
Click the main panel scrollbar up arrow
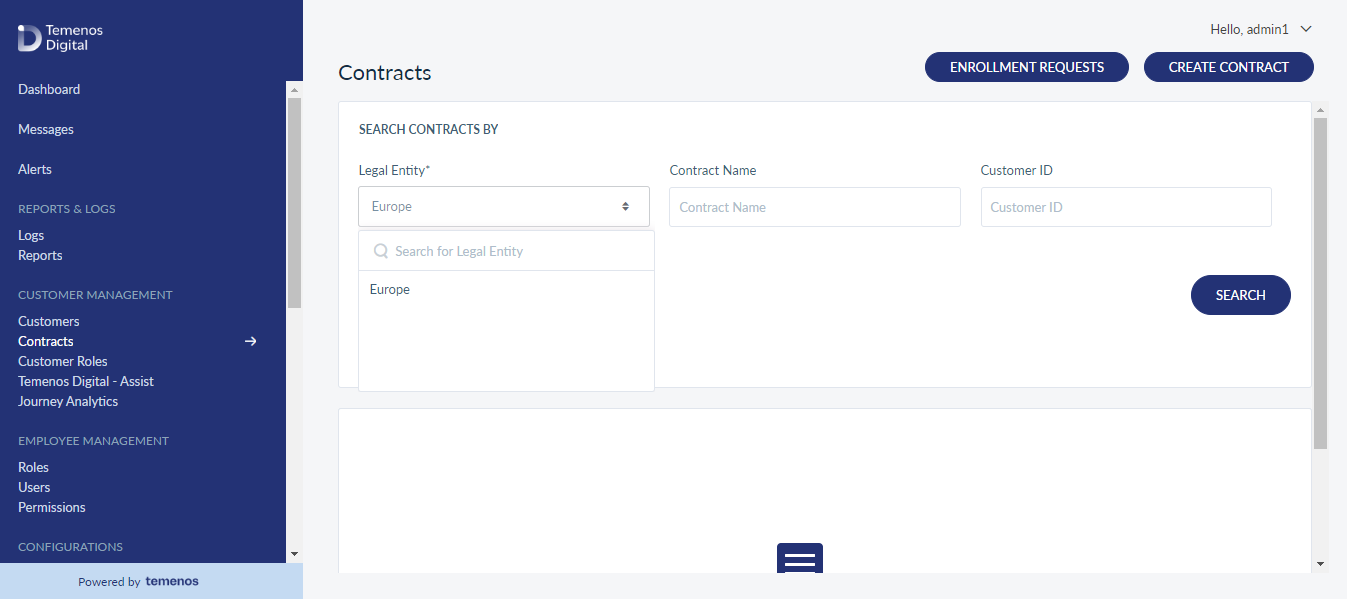(1320, 110)
